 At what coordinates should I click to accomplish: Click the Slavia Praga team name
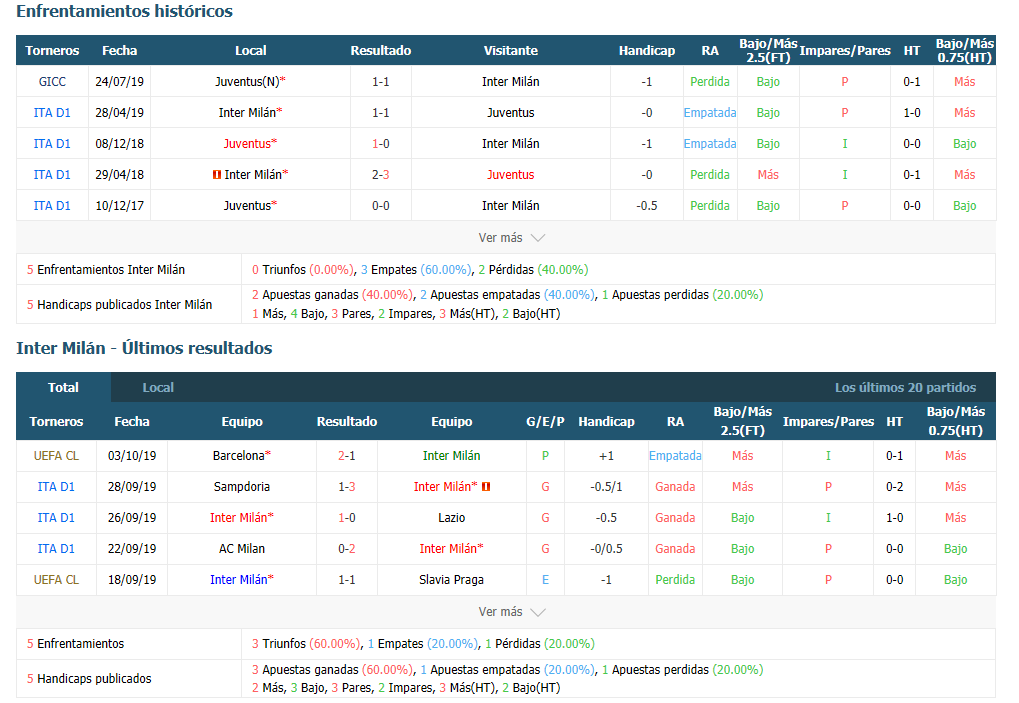pos(452,580)
